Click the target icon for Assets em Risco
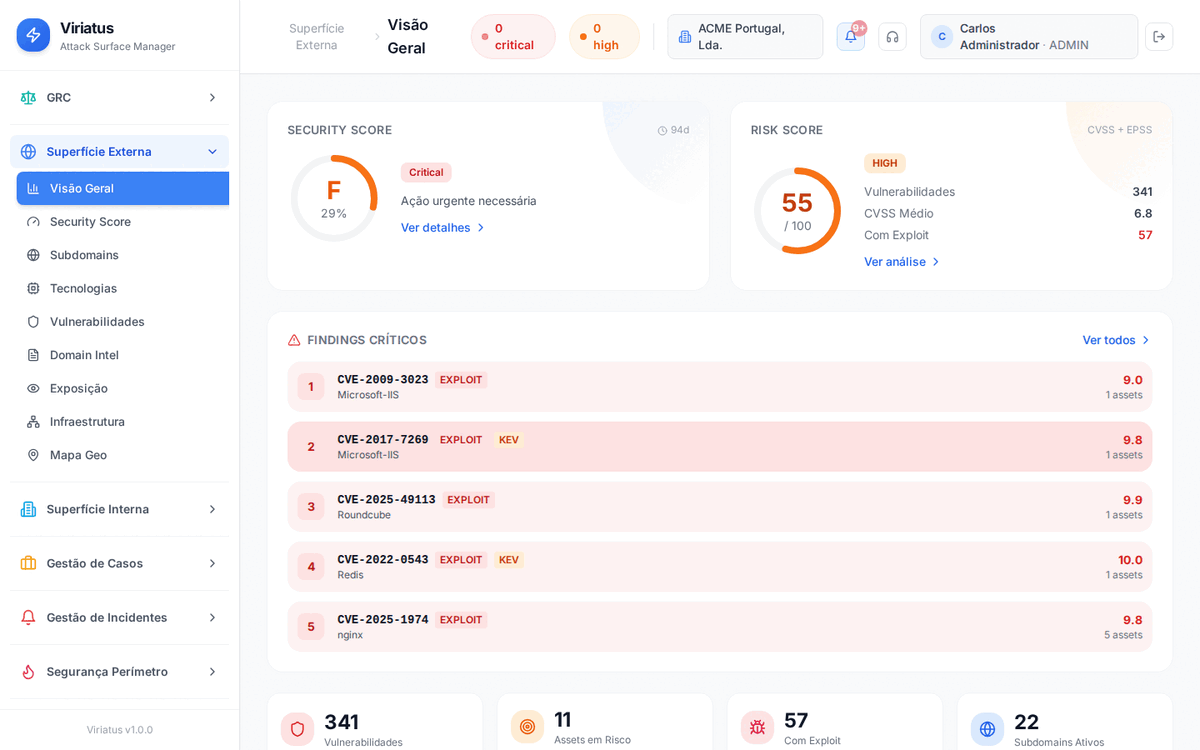Screen dimensions: 1200x750 (x=527, y=727)
